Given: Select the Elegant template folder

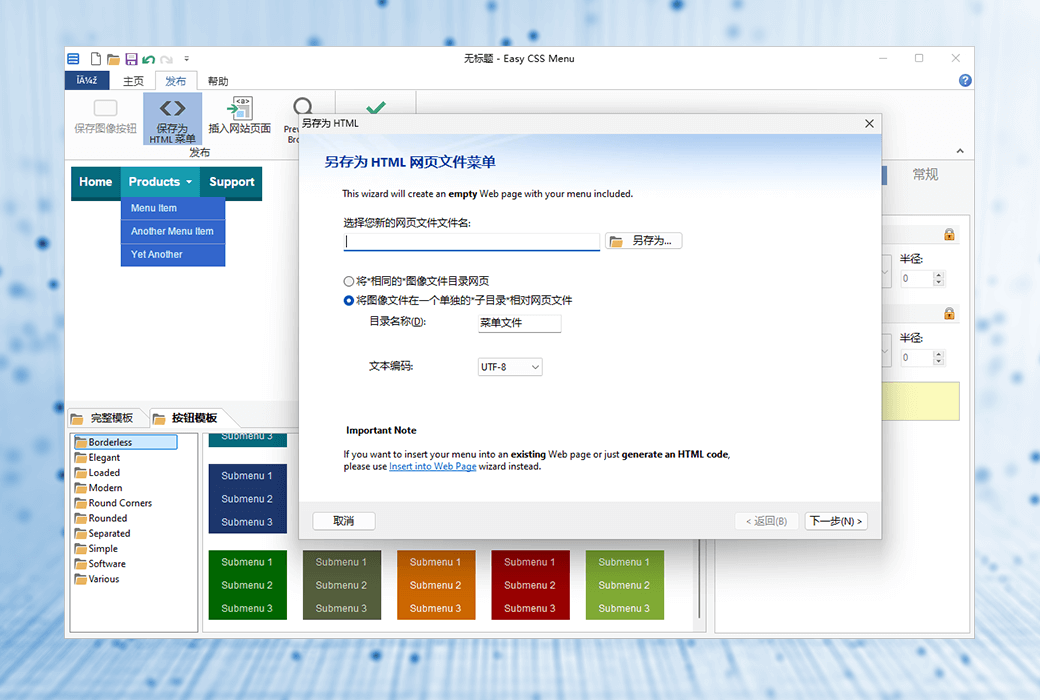Looking at the screenshot, I should 98,458.
